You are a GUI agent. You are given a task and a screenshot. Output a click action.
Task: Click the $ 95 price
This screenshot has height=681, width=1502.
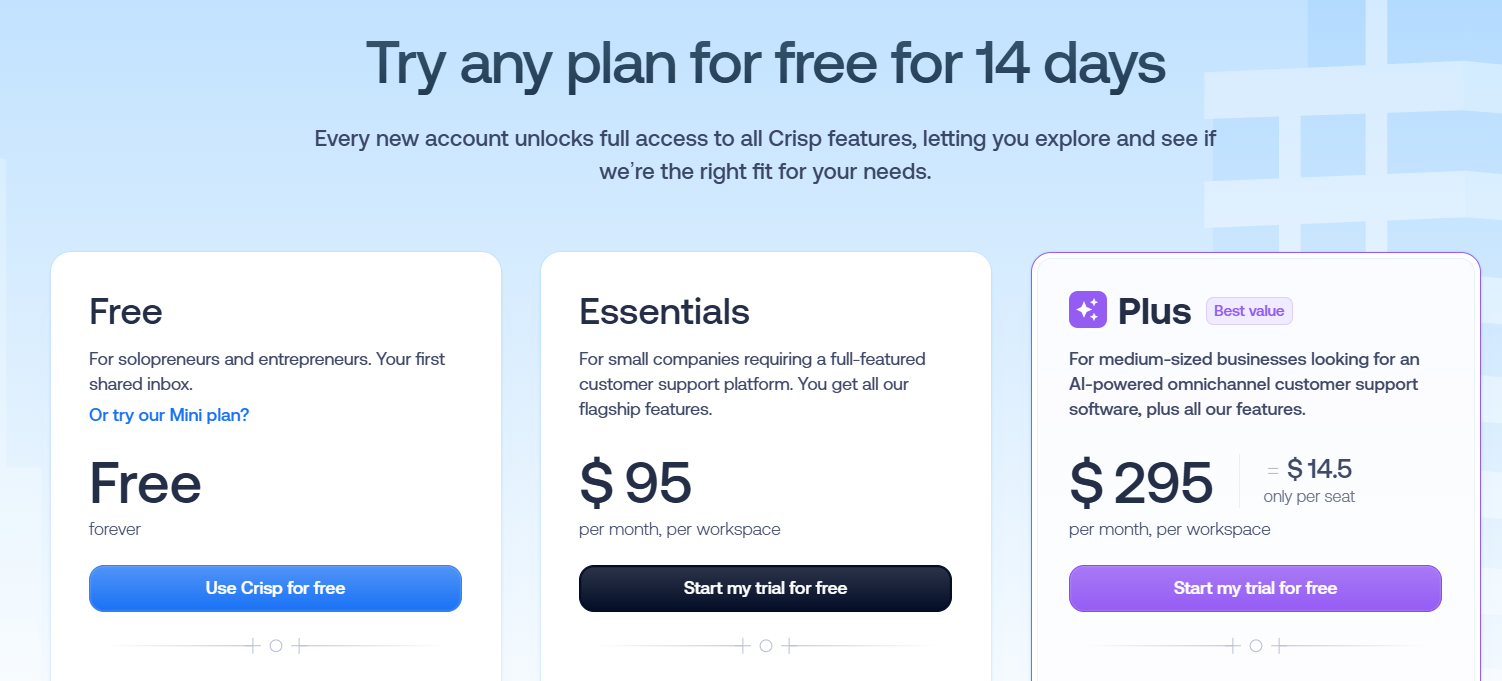coord(636,482)
